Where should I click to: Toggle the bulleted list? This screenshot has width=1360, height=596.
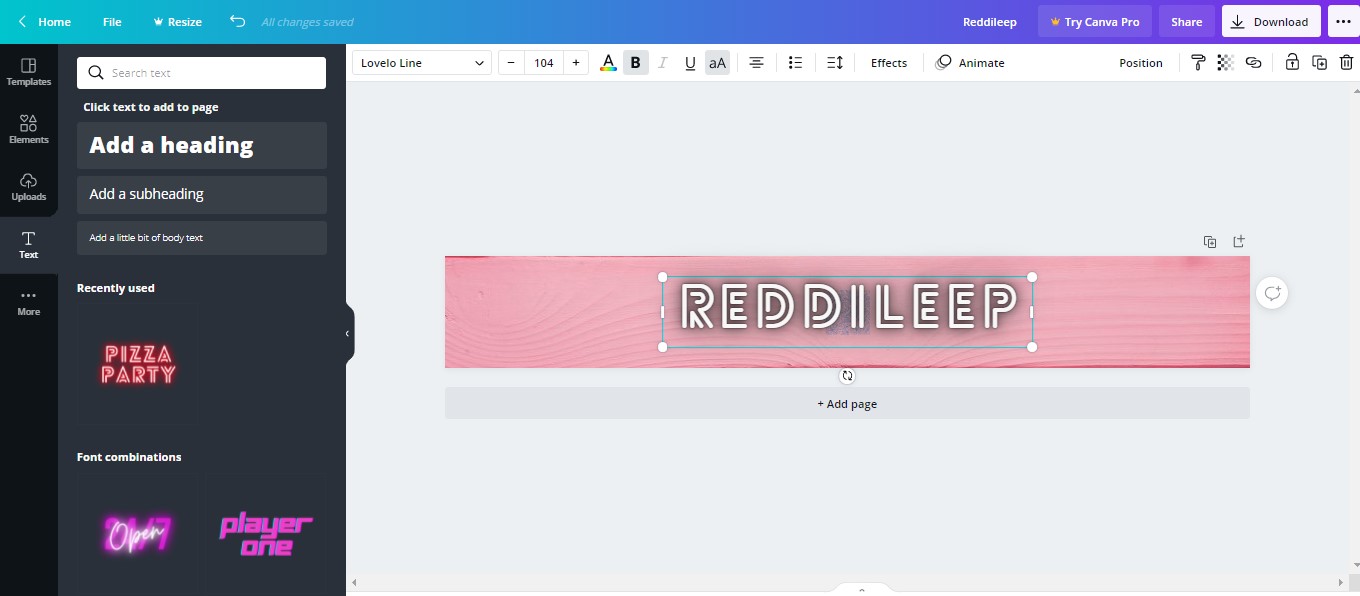click(x=796, y=63)
